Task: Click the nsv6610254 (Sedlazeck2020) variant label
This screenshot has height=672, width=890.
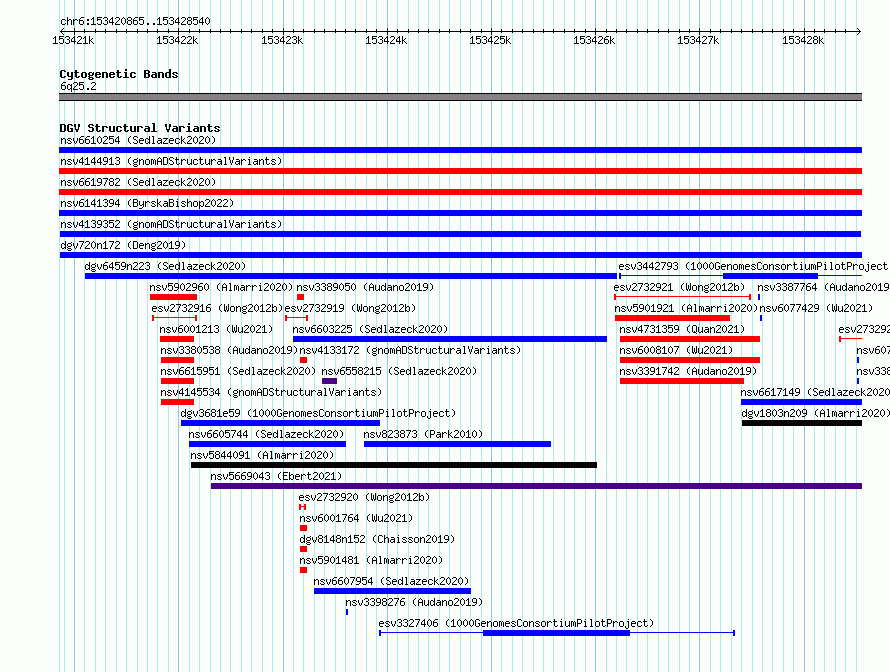Action: (x=138, y=140)
